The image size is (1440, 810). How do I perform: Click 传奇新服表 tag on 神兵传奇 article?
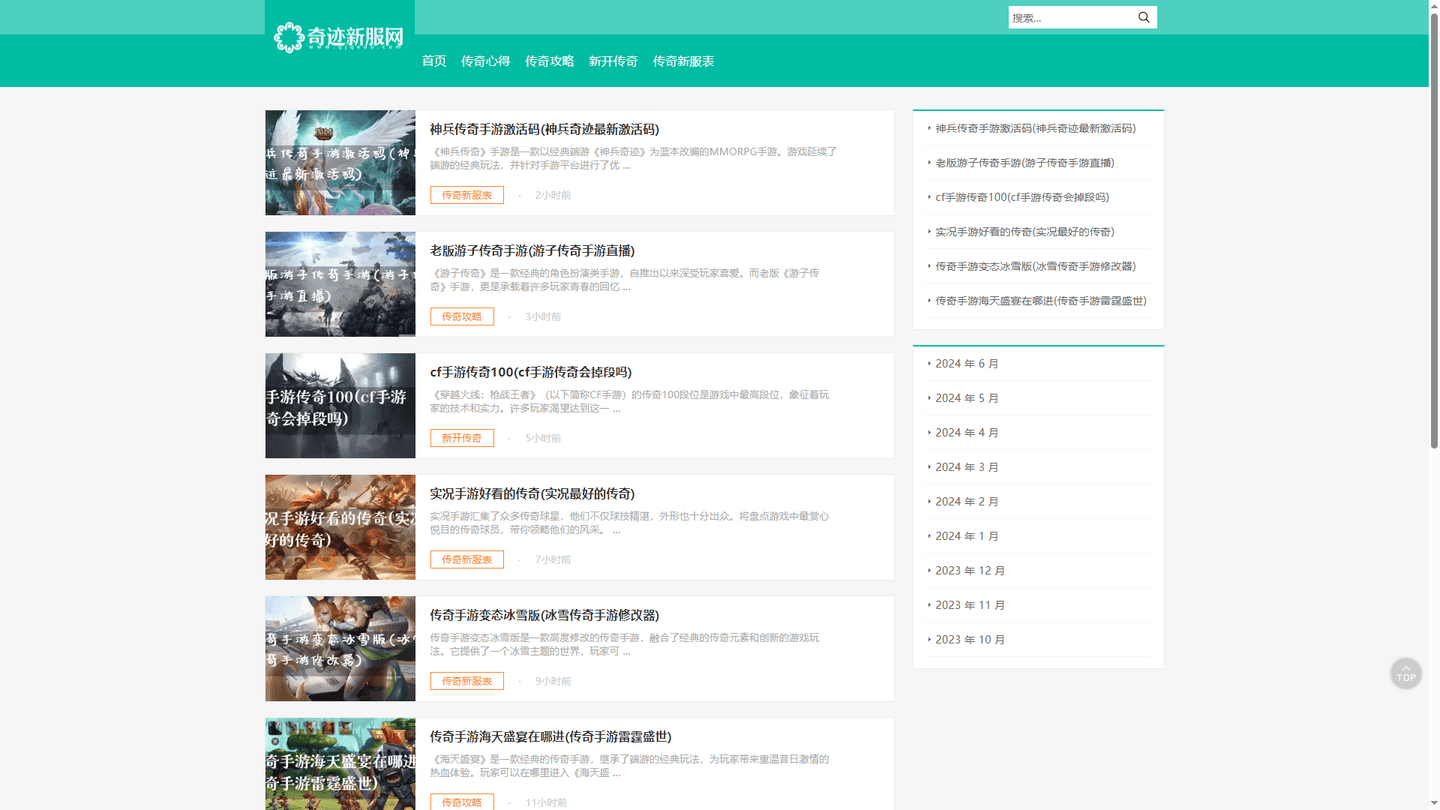pyautogui.click(x=467, y=195)
